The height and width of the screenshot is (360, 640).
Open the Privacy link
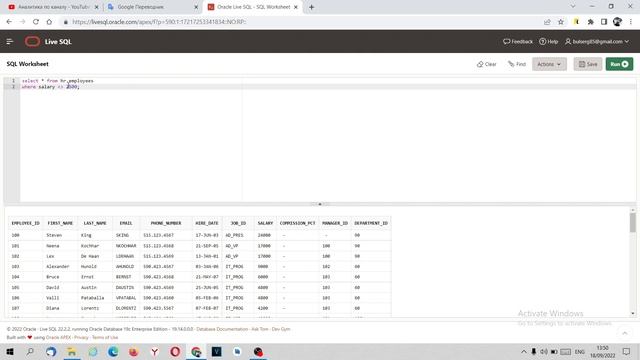(x=81, y=338)
